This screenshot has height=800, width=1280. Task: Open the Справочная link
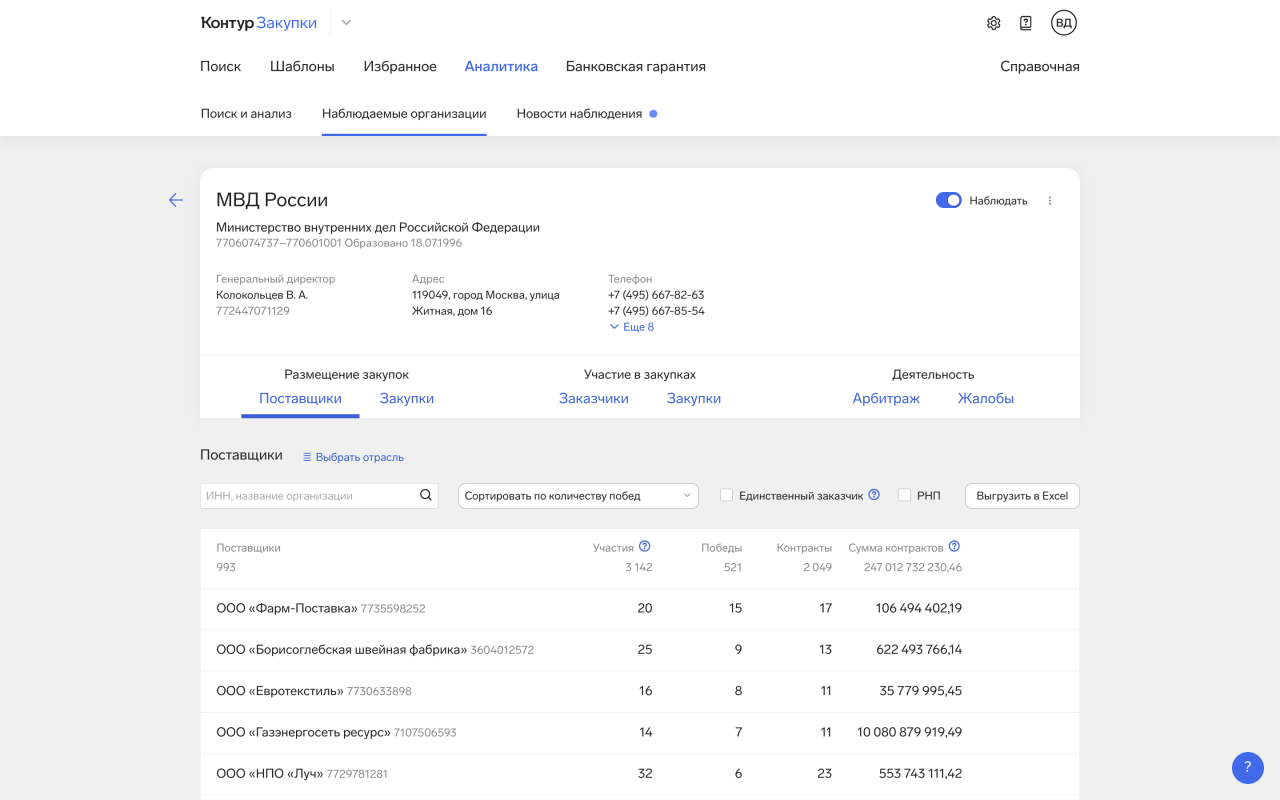(x=1040, y=66)
